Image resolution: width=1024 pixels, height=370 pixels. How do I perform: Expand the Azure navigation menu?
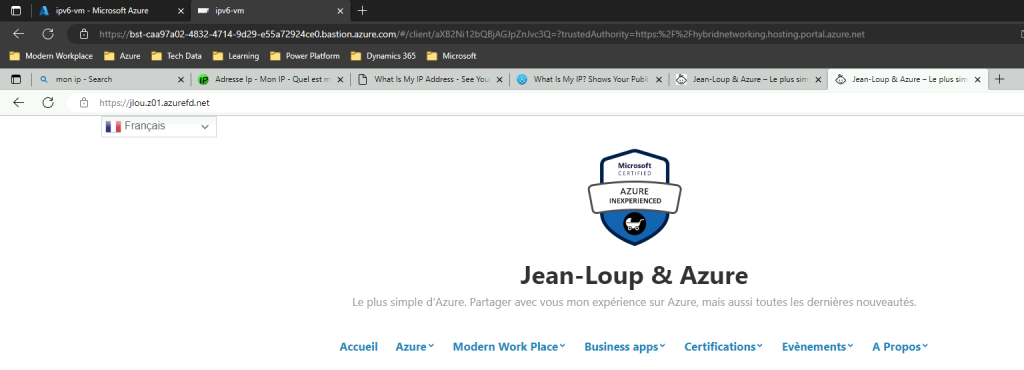click(x=415, y=347)
